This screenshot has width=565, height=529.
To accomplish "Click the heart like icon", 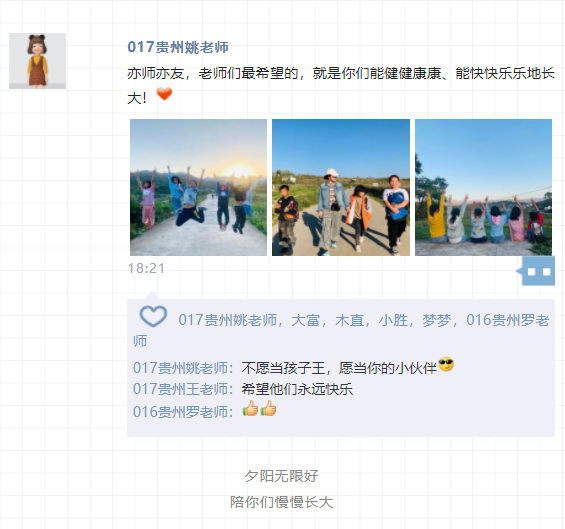I will click(153, 316).
